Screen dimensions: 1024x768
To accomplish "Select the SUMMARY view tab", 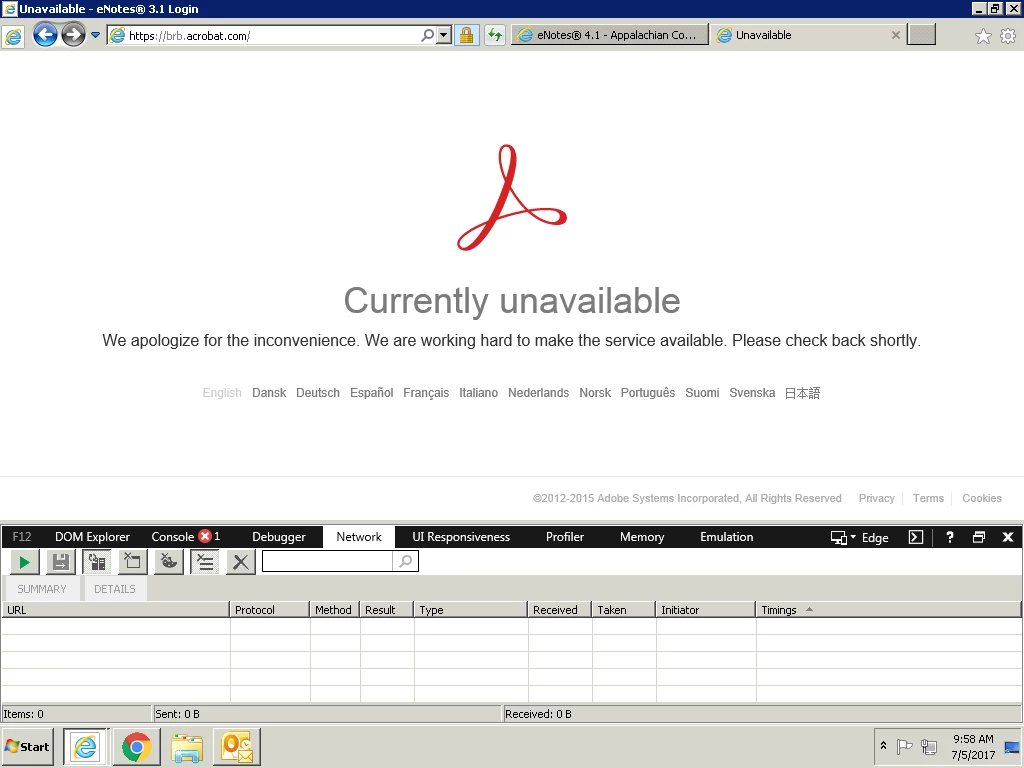I will [x=42, y=589].
